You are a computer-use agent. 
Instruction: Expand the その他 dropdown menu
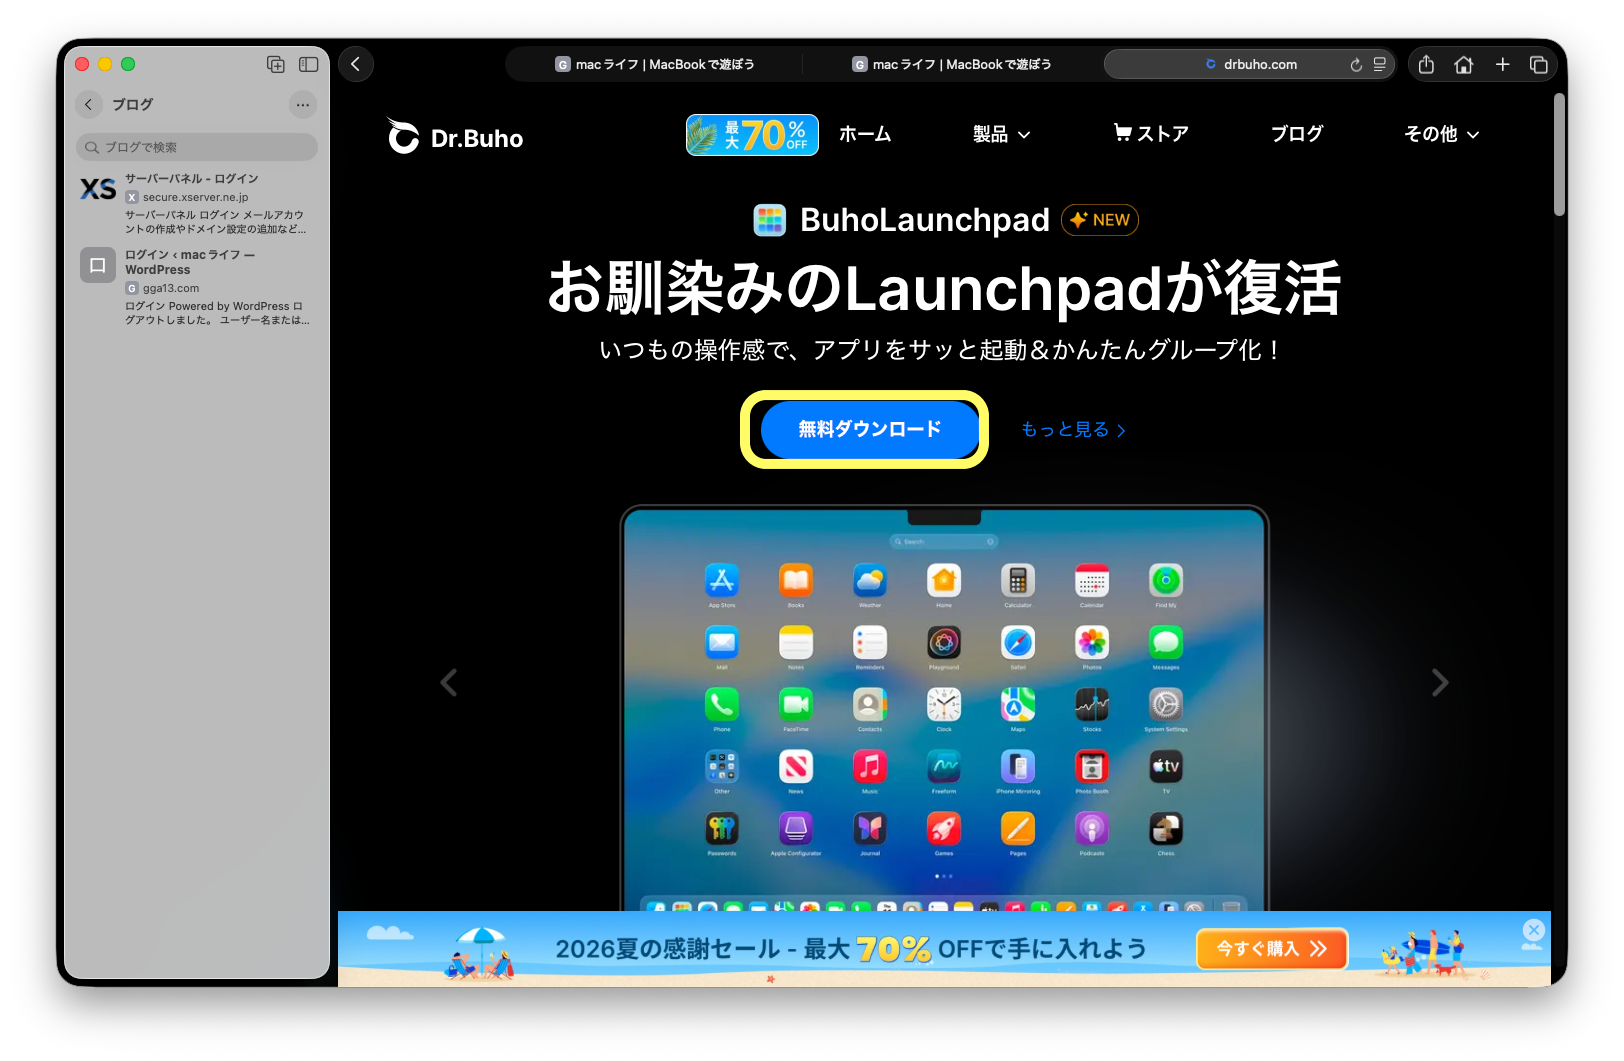click(x=1442, y=134)
